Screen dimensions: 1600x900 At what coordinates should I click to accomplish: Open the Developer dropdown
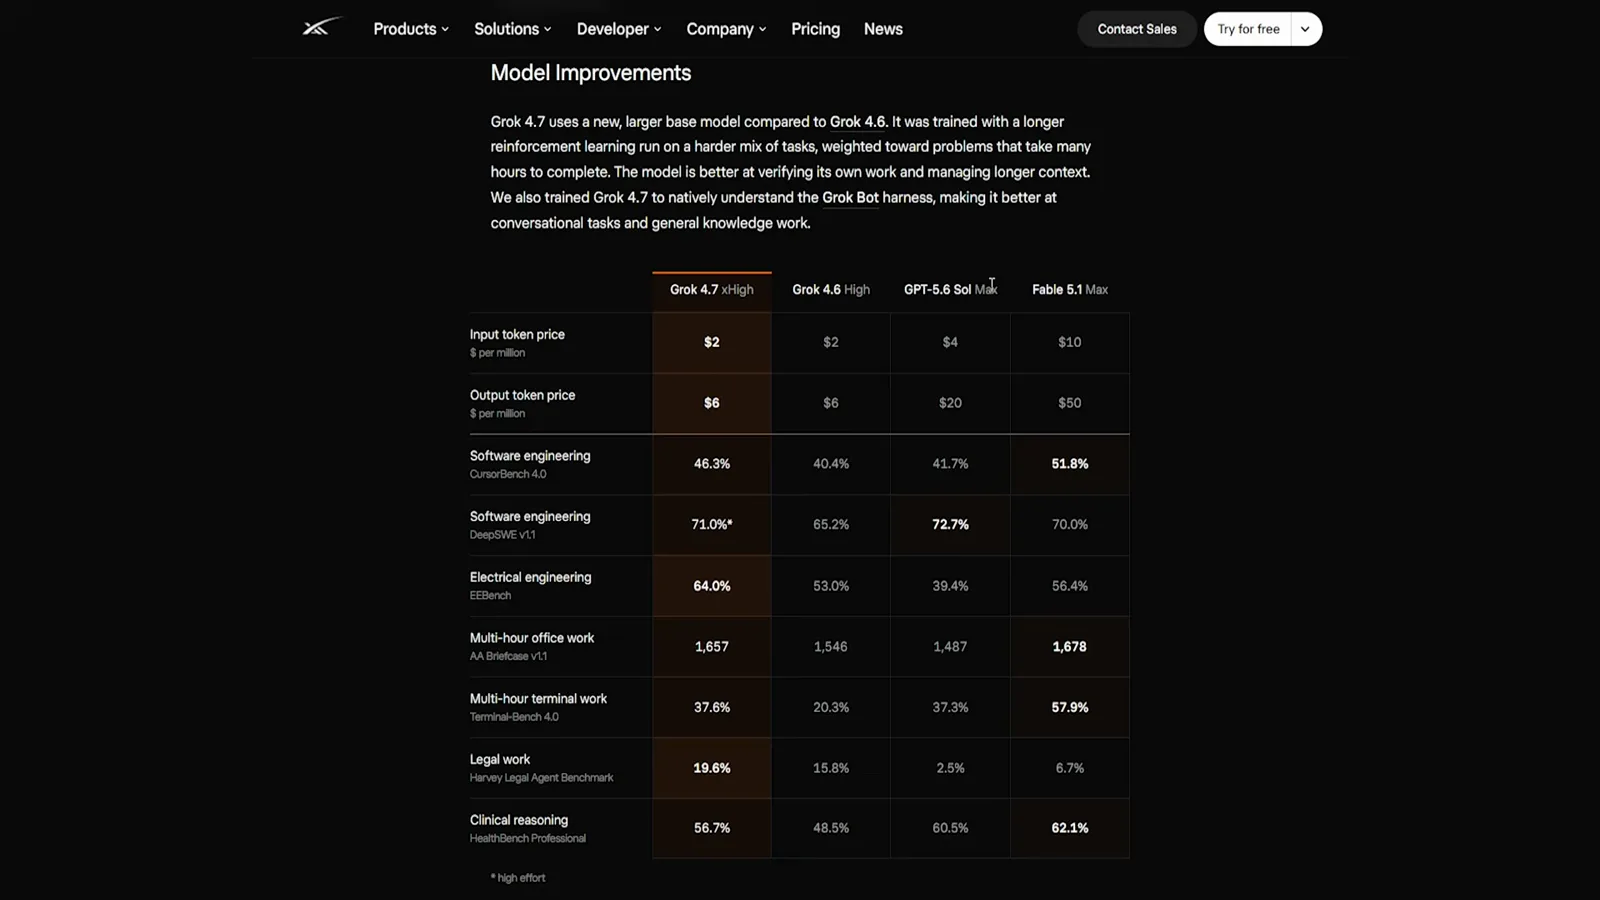click(619, 29)
